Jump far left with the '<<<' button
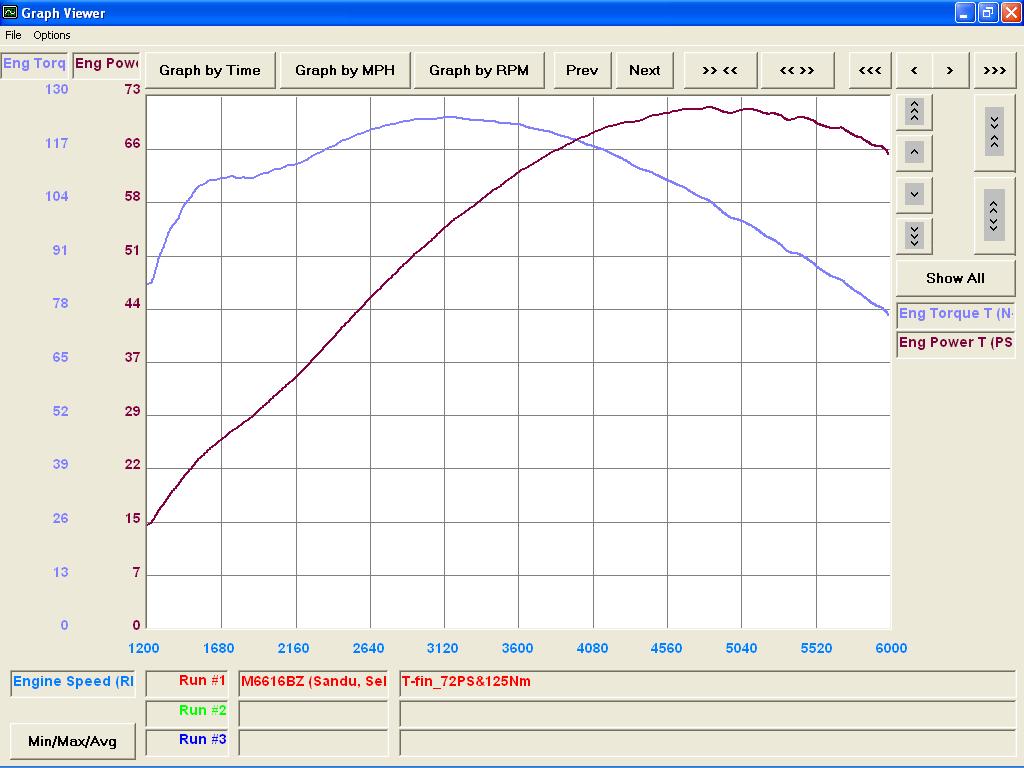1024x768 pixels. [870, 70]
